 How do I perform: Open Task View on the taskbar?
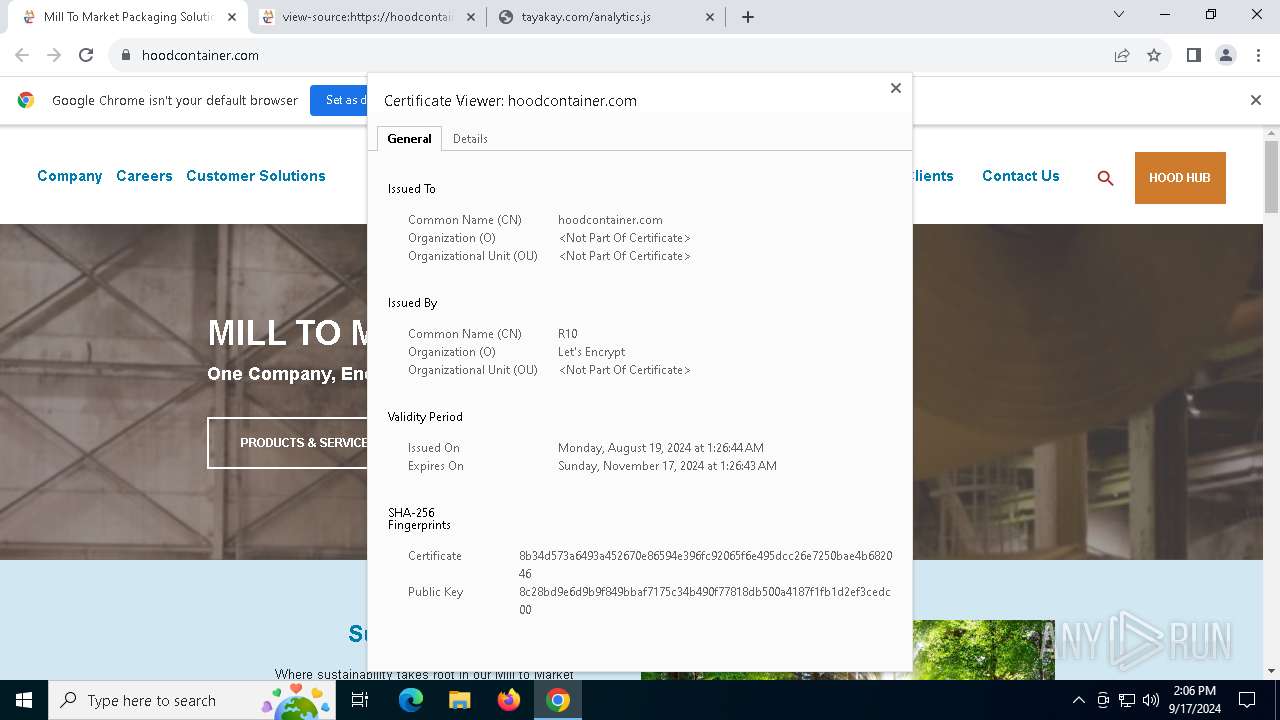click(361, 700)
